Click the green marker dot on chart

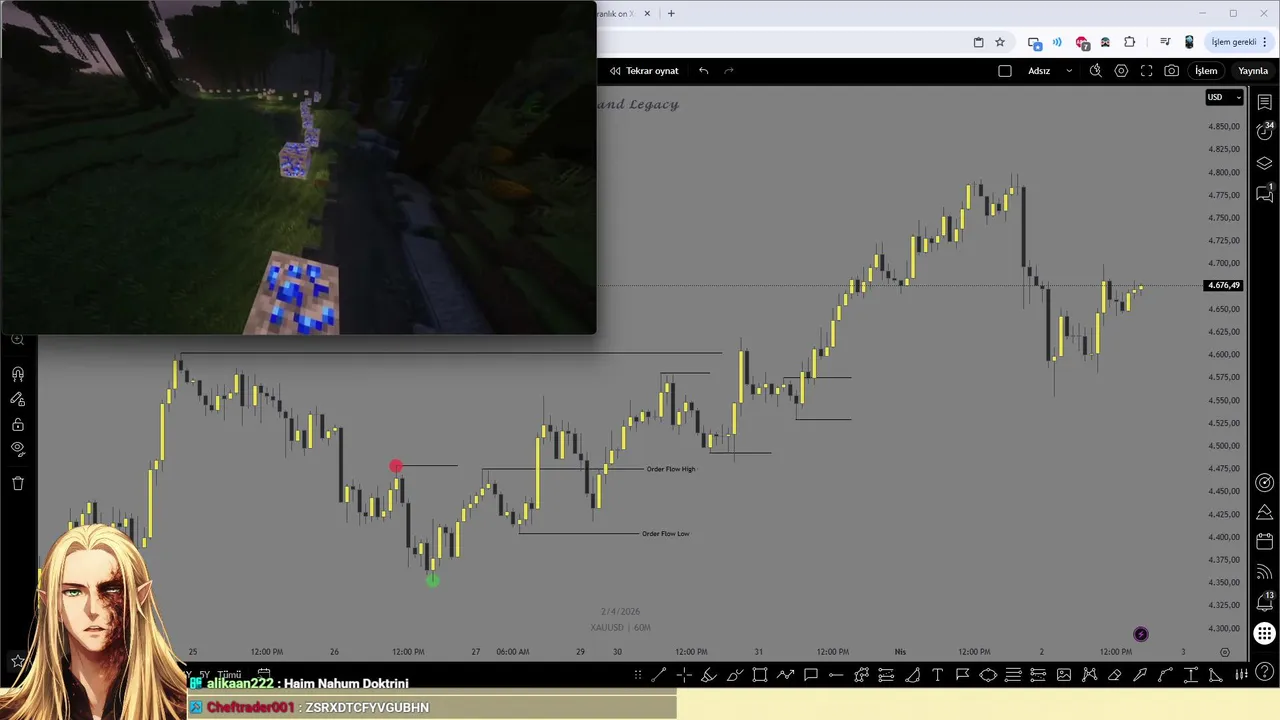click(x=432, y=579)
